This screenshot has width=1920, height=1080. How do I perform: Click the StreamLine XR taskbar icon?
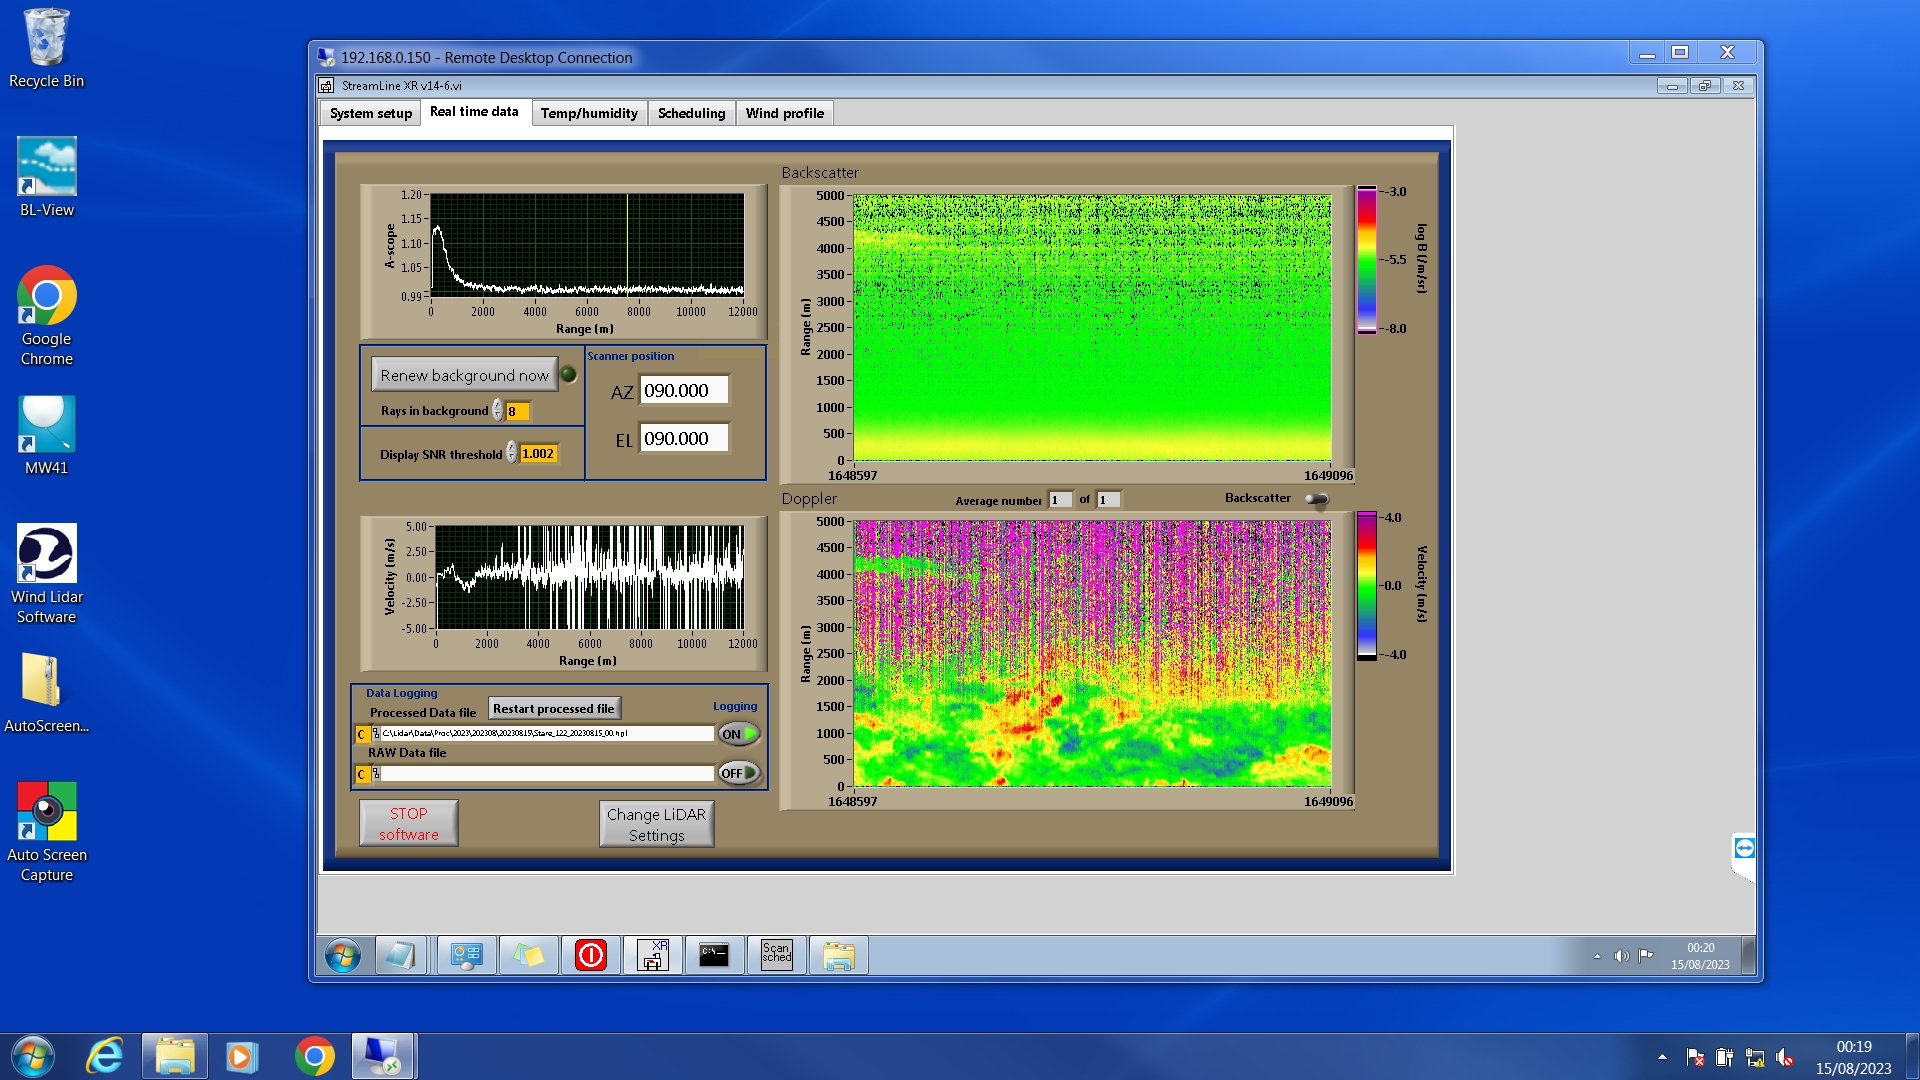click(652, 955)
